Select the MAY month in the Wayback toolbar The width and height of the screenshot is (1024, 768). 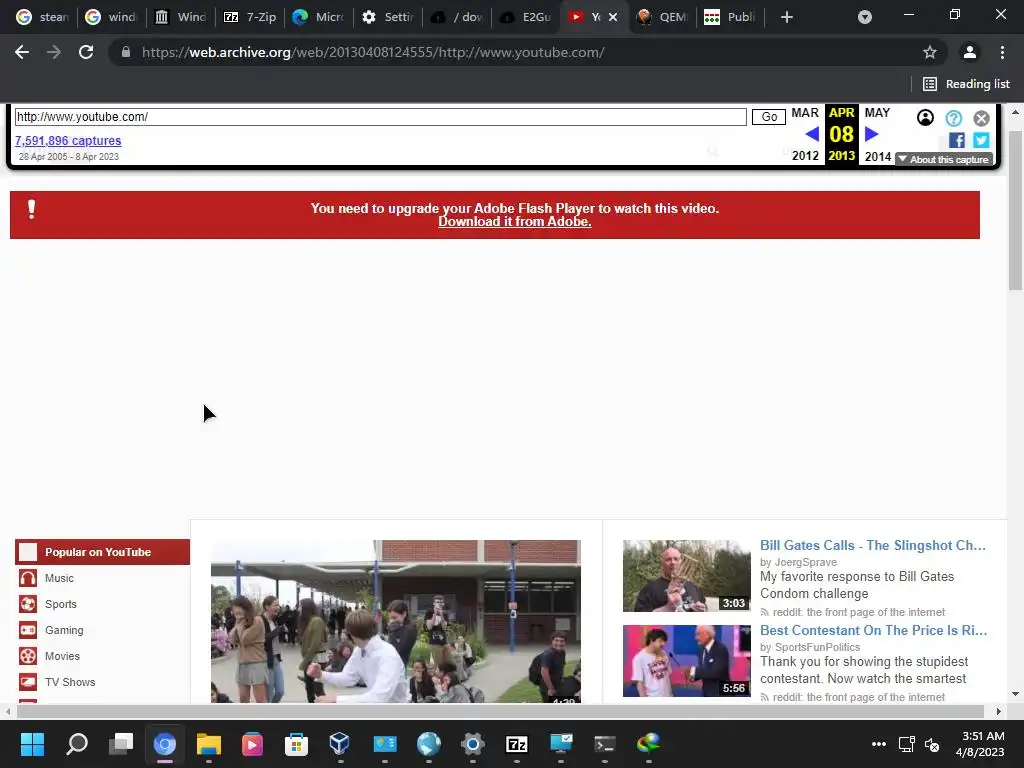click(x=877, y=113)
